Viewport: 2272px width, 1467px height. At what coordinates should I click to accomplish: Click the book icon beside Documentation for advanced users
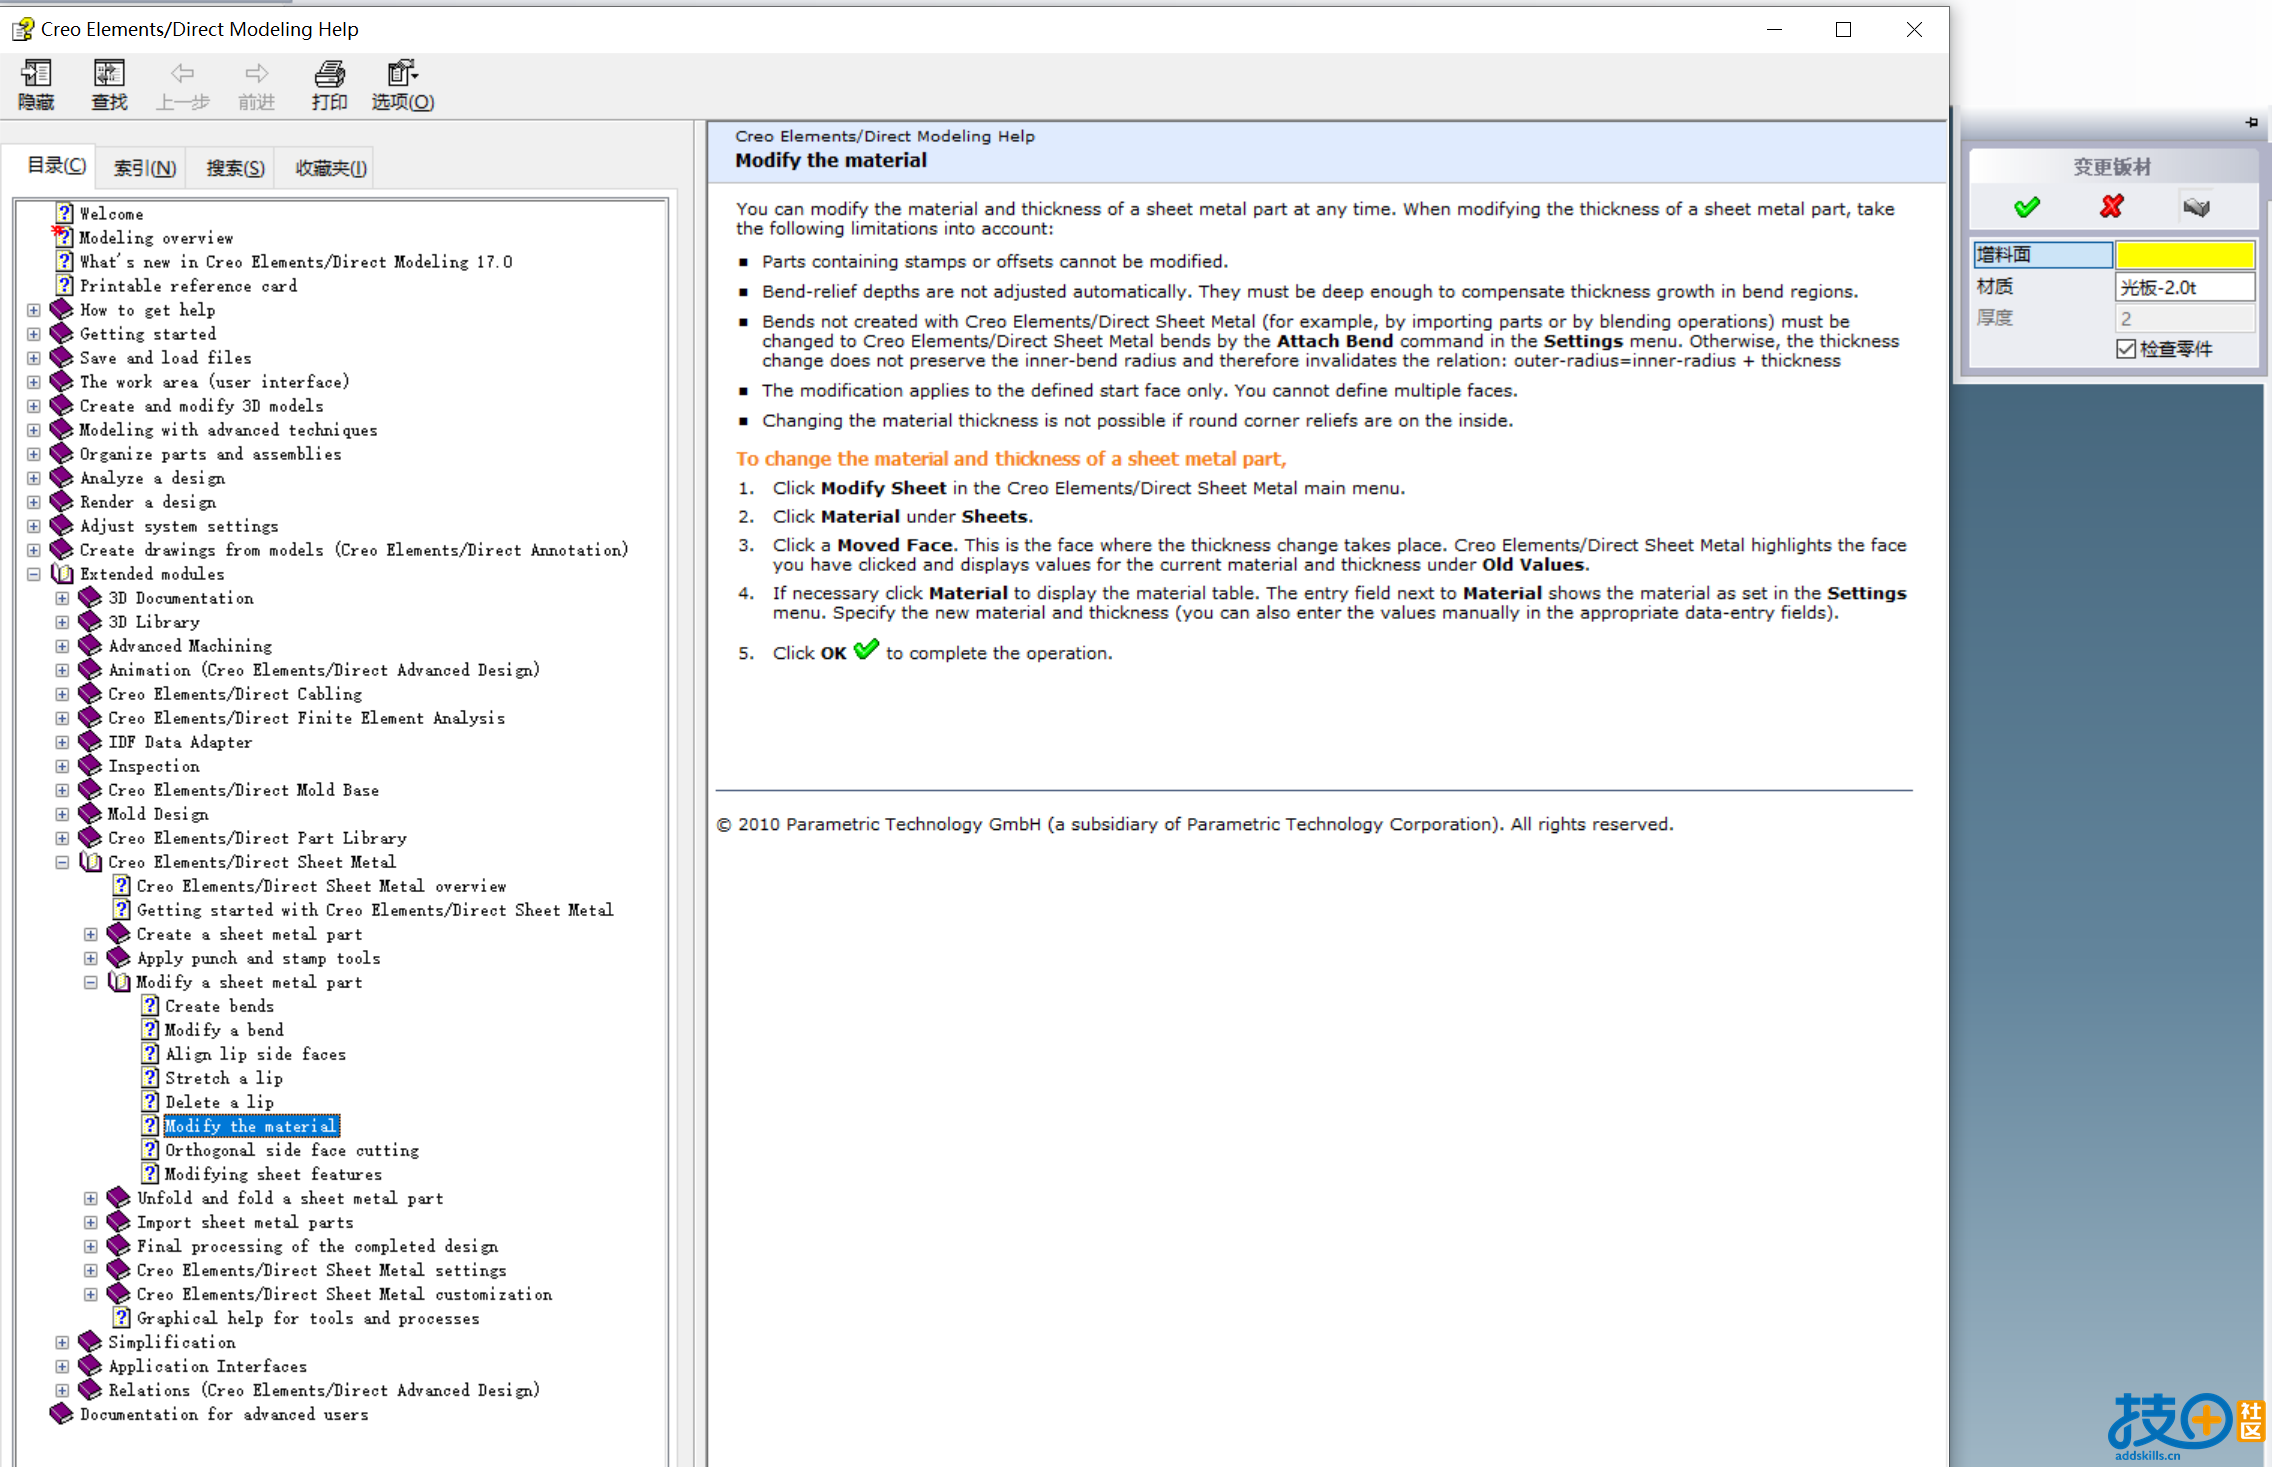[62, 1413]
